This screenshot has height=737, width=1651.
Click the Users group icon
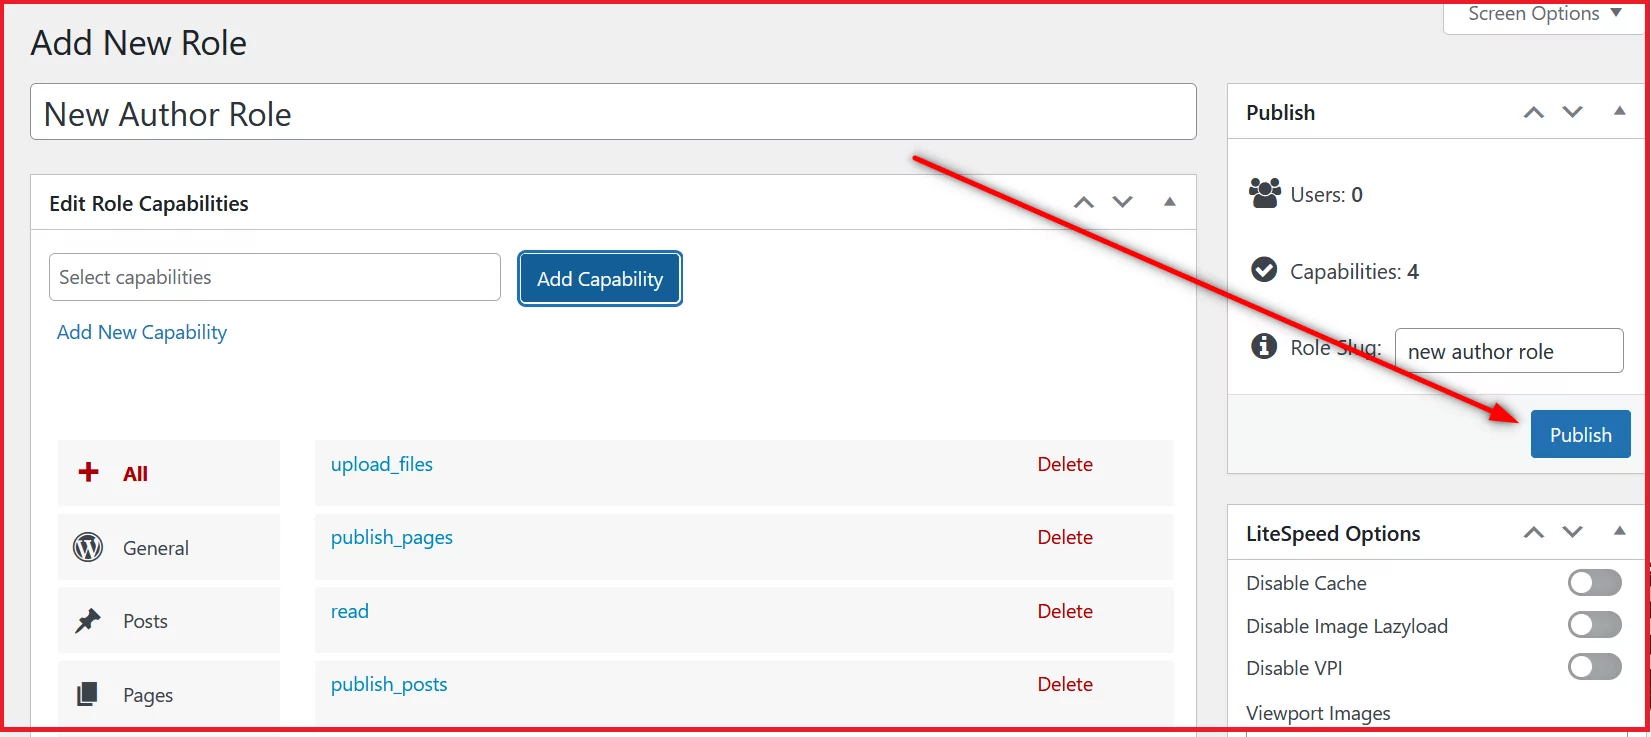(1264, 193)
